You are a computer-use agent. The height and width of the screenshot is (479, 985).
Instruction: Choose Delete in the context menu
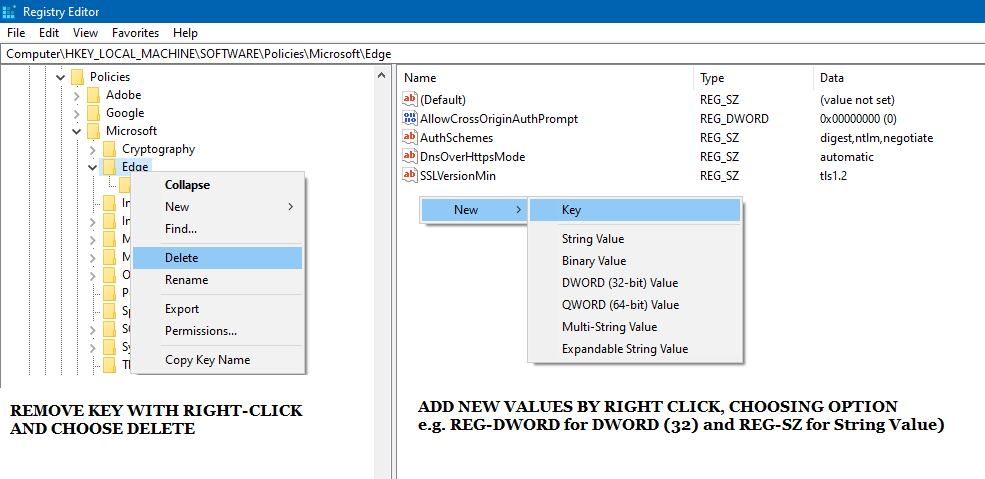tap(217, 257)
